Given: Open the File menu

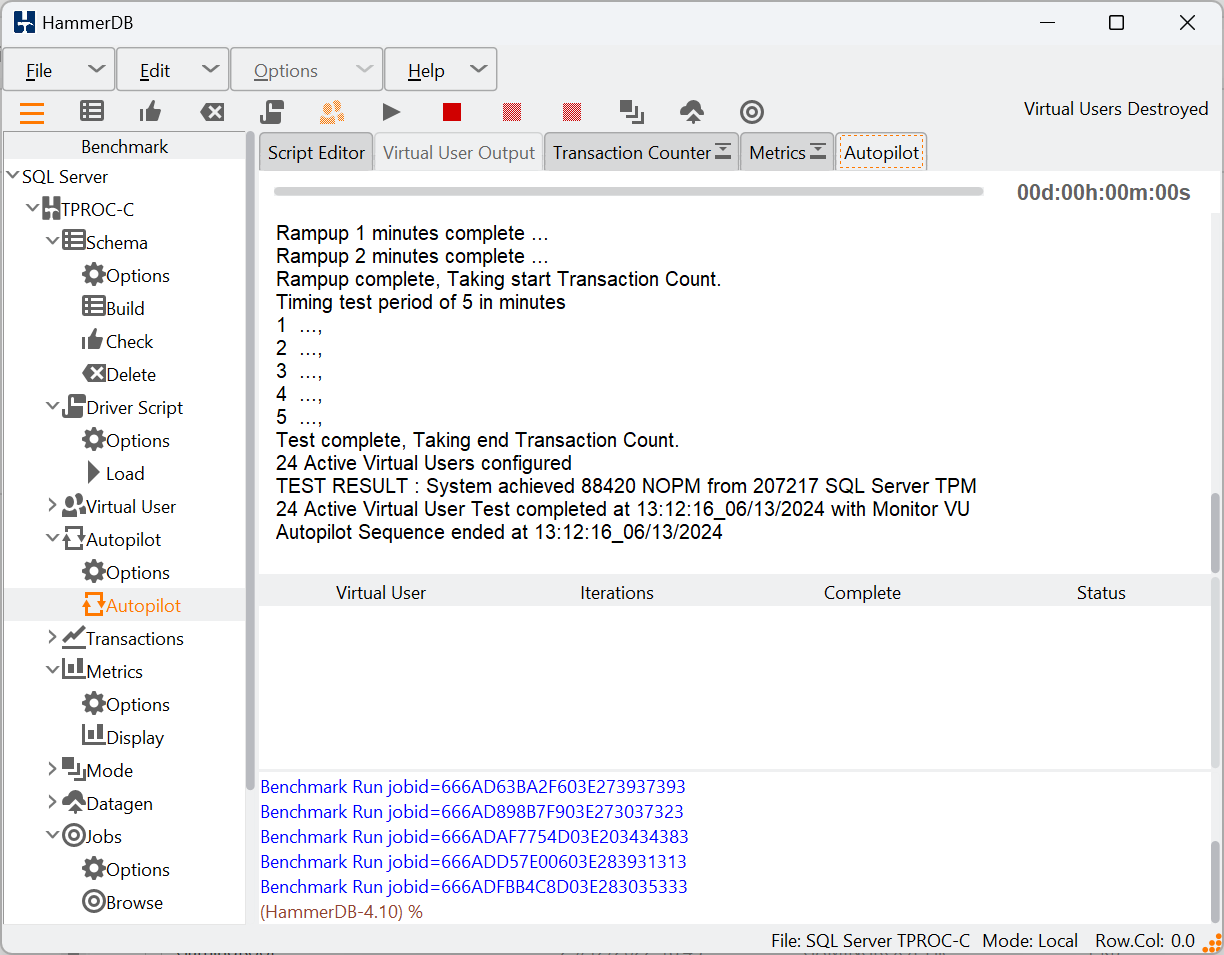Looking at the screenshot, I should click(58, 70).
